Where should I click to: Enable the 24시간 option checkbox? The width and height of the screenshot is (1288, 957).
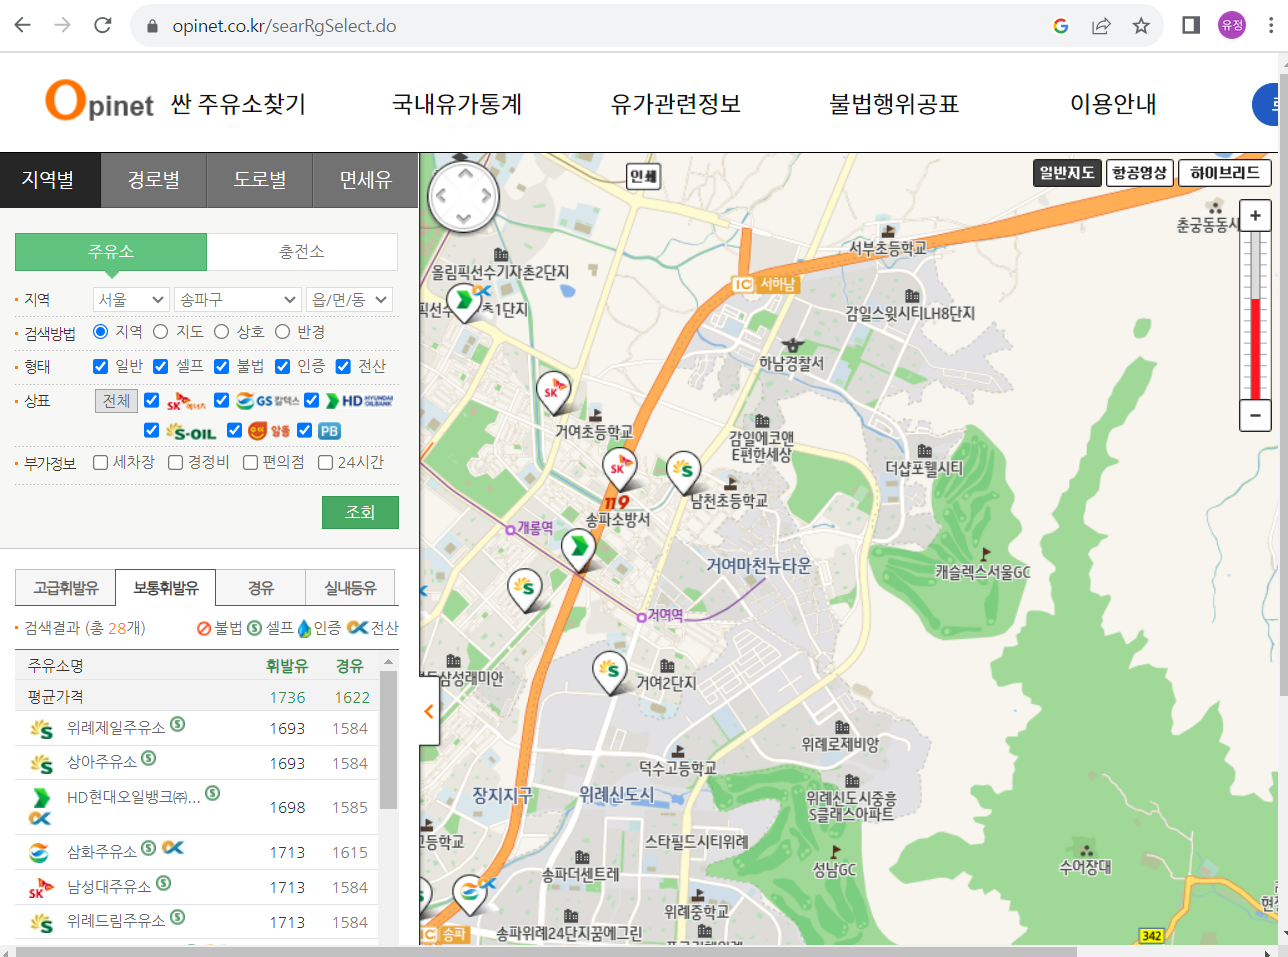(x=325, y=462)
